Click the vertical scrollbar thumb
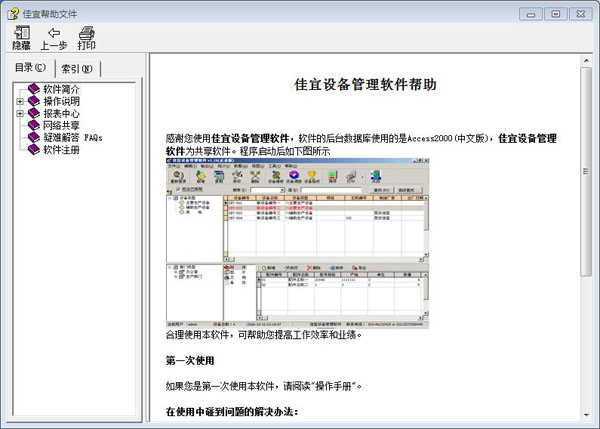 tap(586, 171)
